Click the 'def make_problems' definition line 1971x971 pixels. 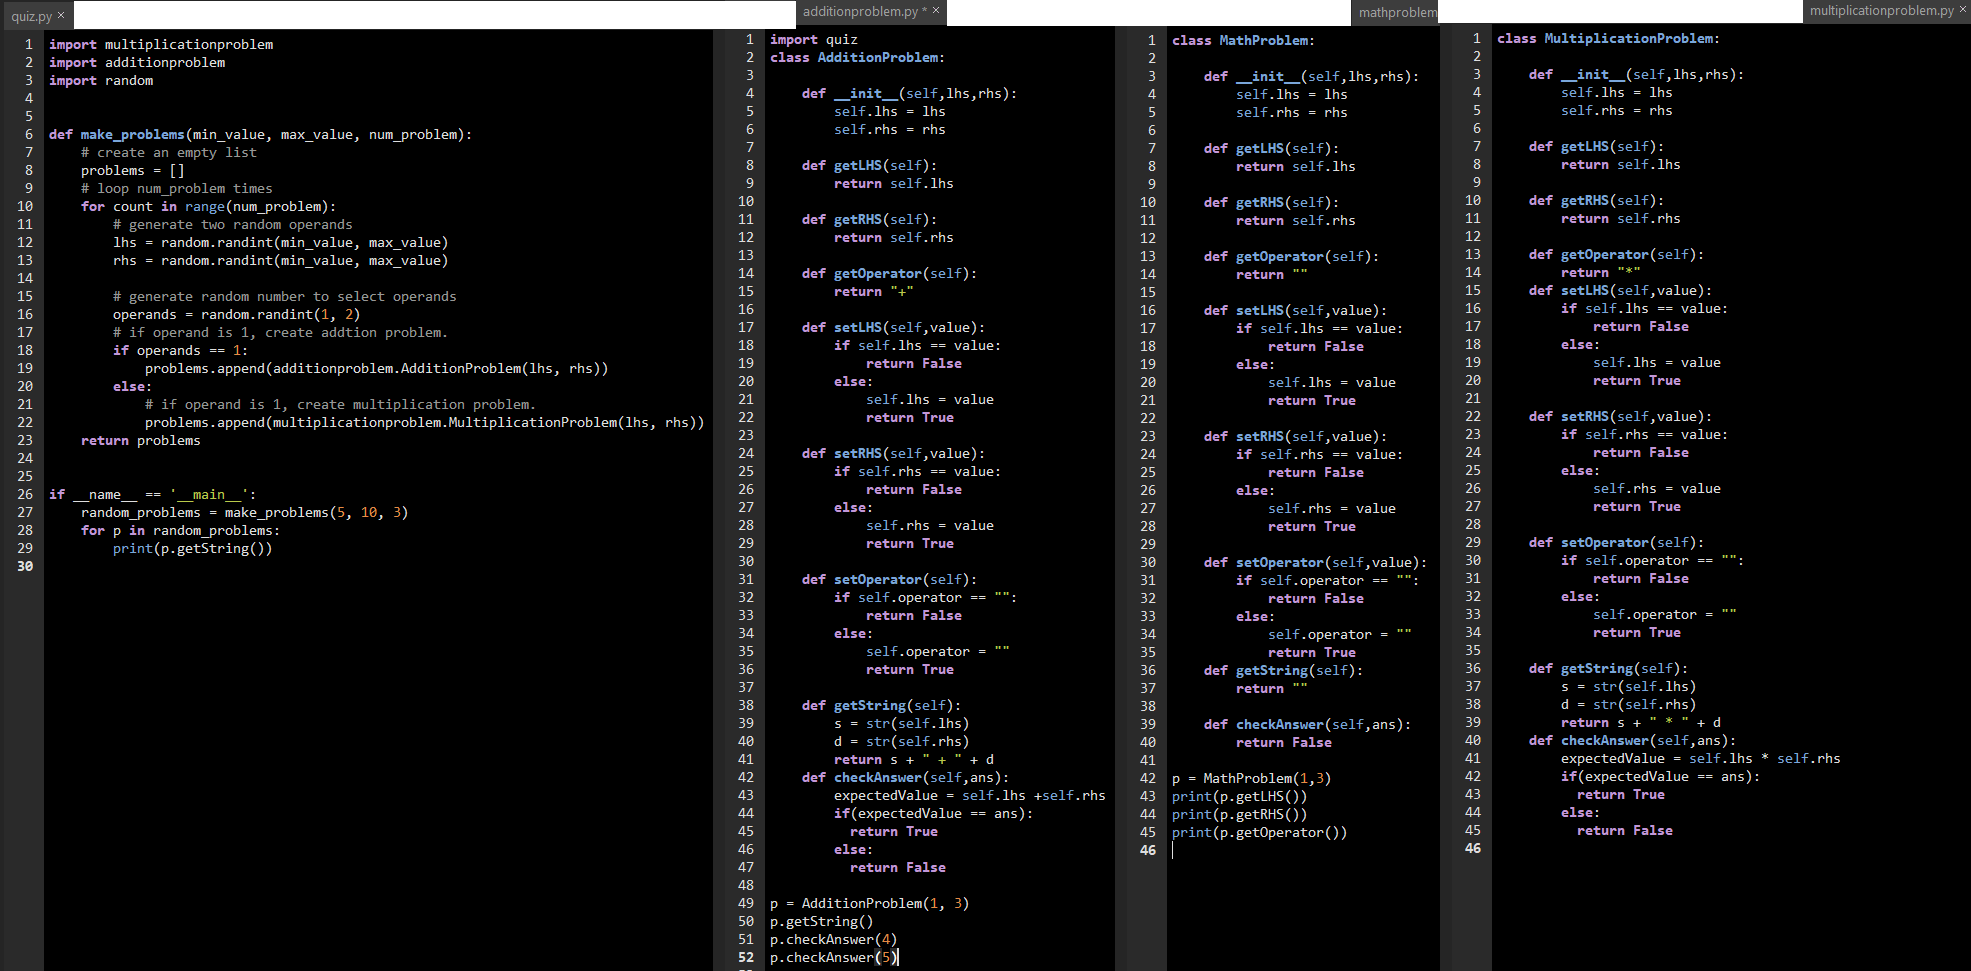(x=260, y=134)
